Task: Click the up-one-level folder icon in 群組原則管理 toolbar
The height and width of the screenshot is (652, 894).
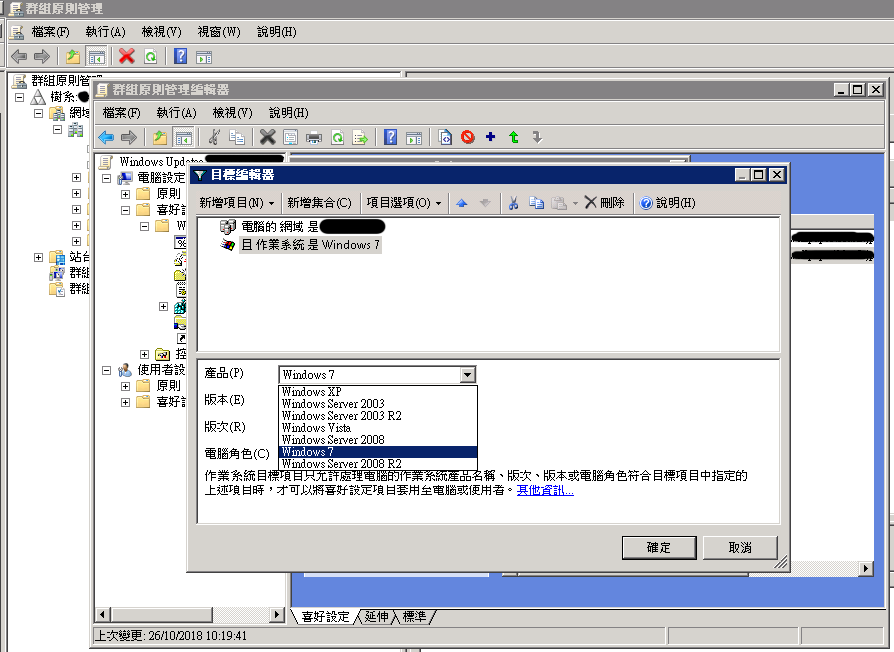Action: coord(73,56)
